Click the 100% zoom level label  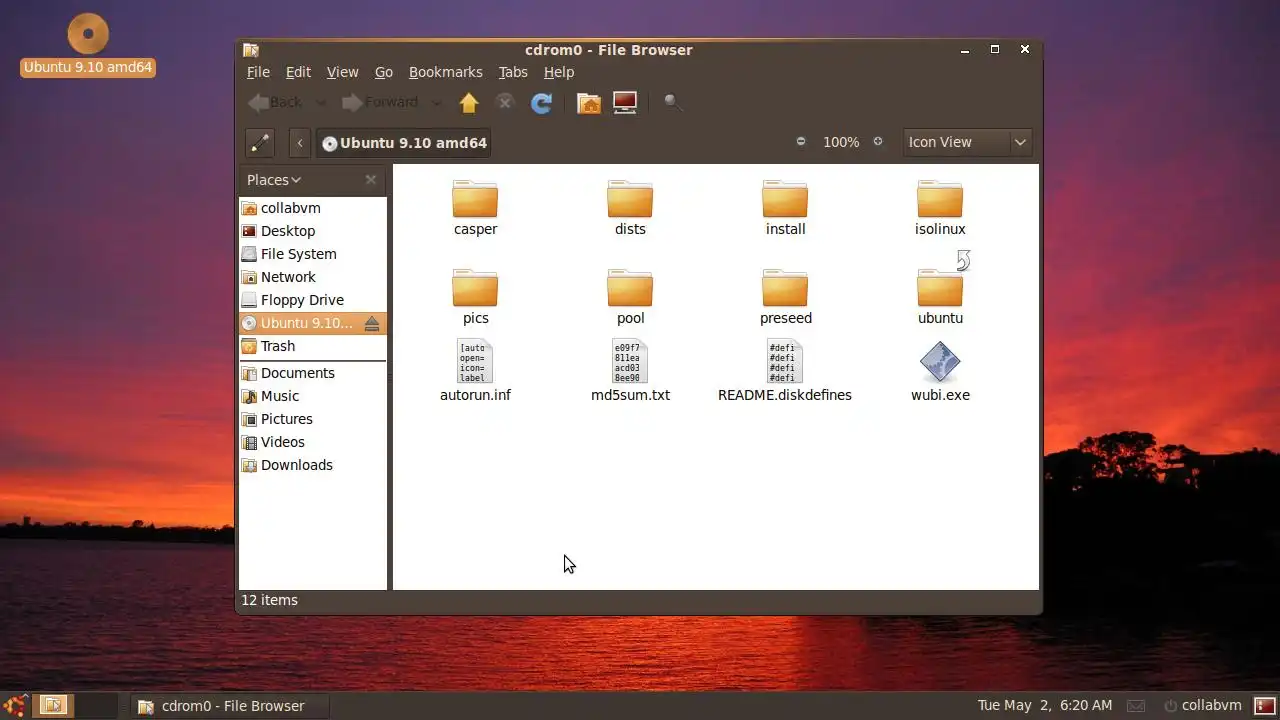pos(841,142)
